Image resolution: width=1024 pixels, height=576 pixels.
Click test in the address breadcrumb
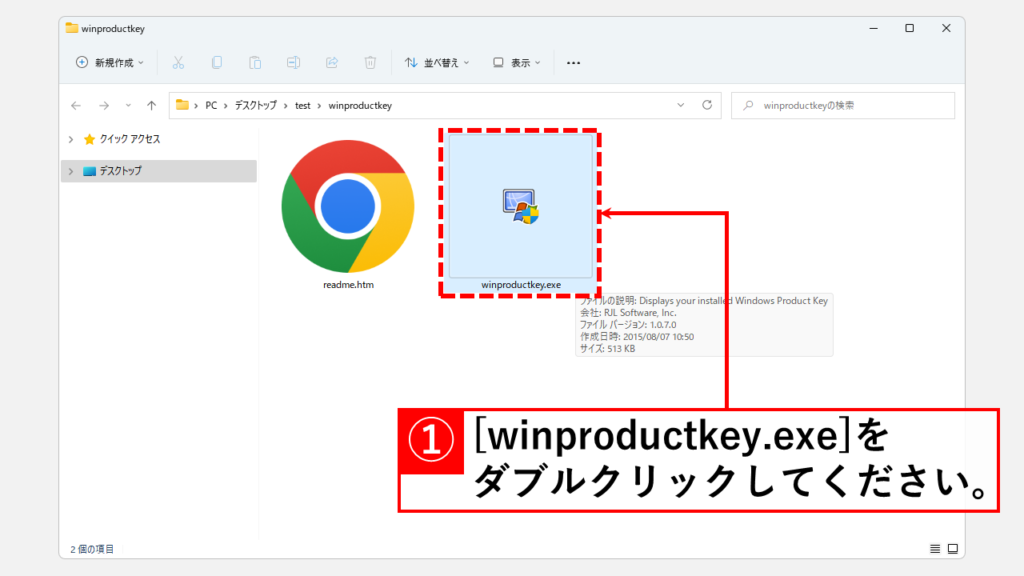pos(302,105)
